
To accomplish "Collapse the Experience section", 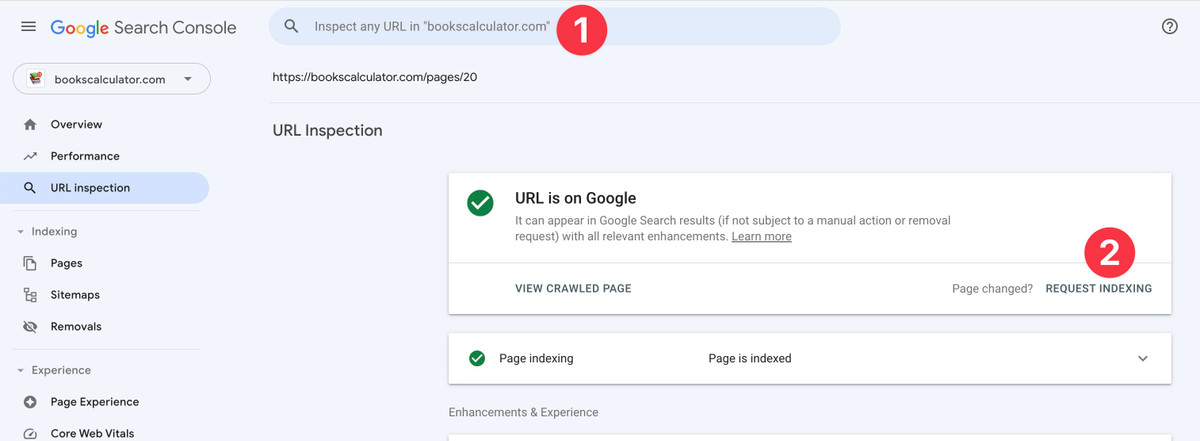I will [x=21, y=371].
